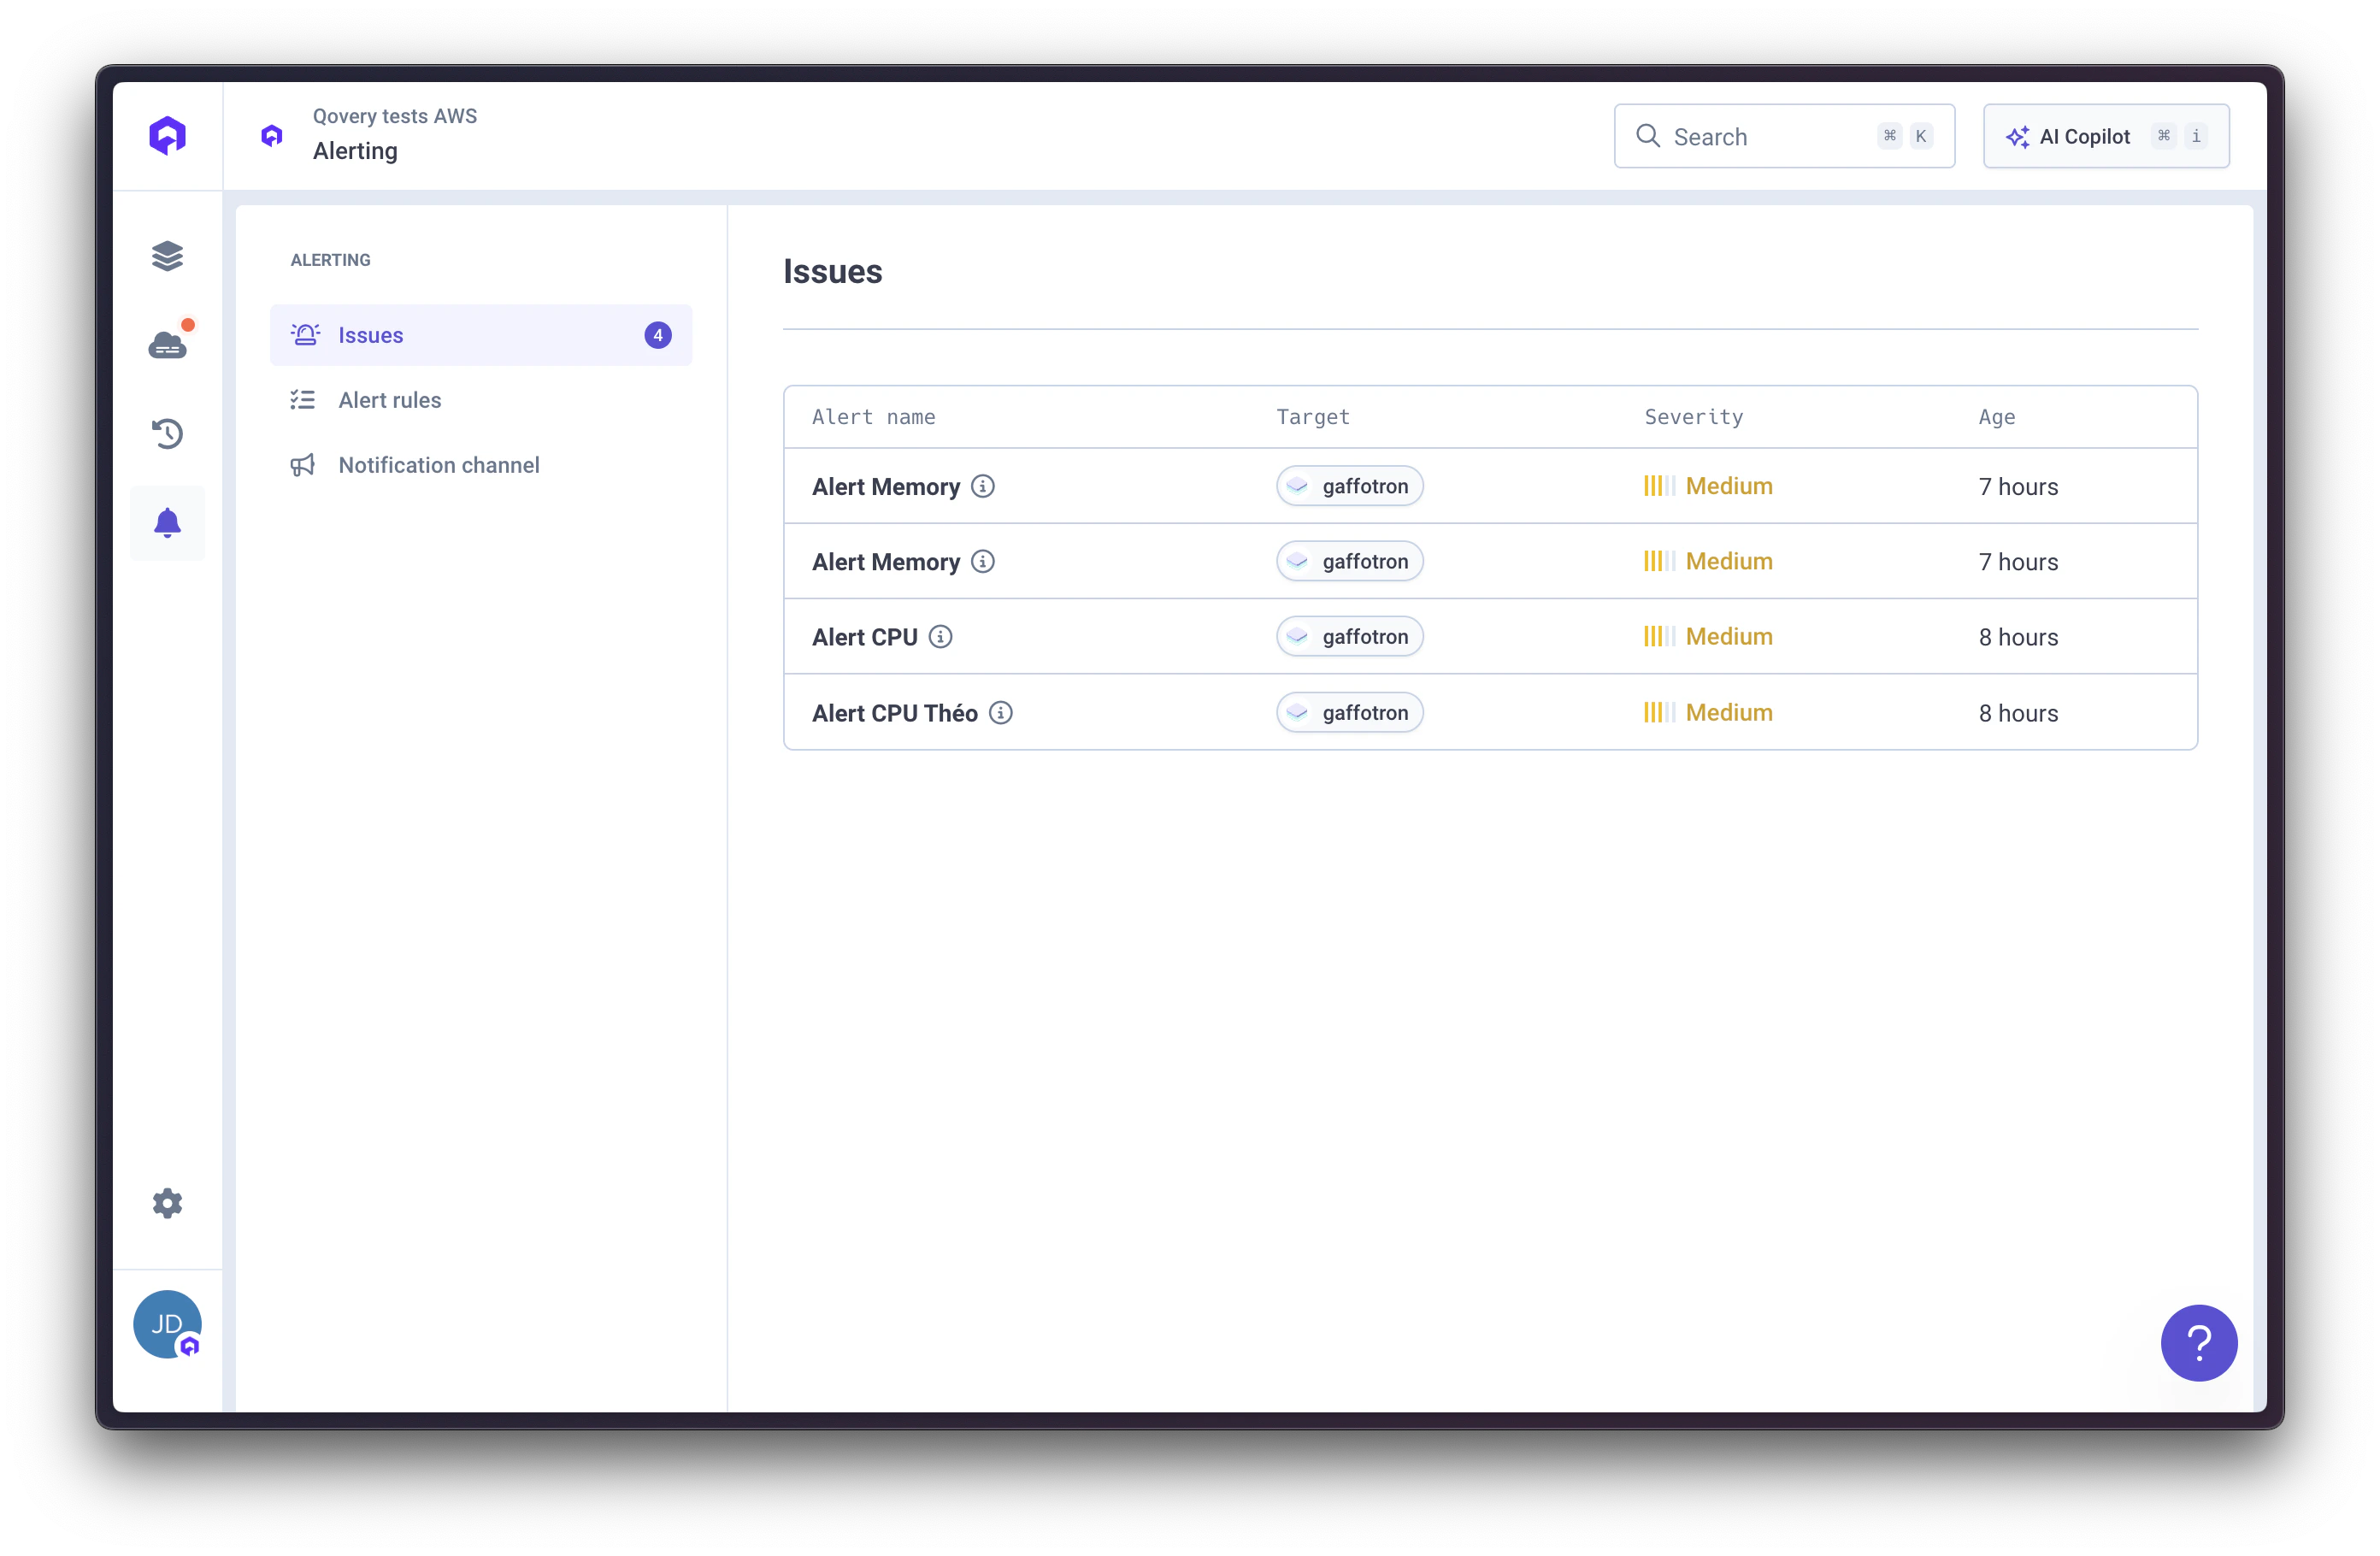This screenshot has width=2380, height=1556.
Task: Open the services layers icon in the sidebar
Action: (x=167, y=256)
